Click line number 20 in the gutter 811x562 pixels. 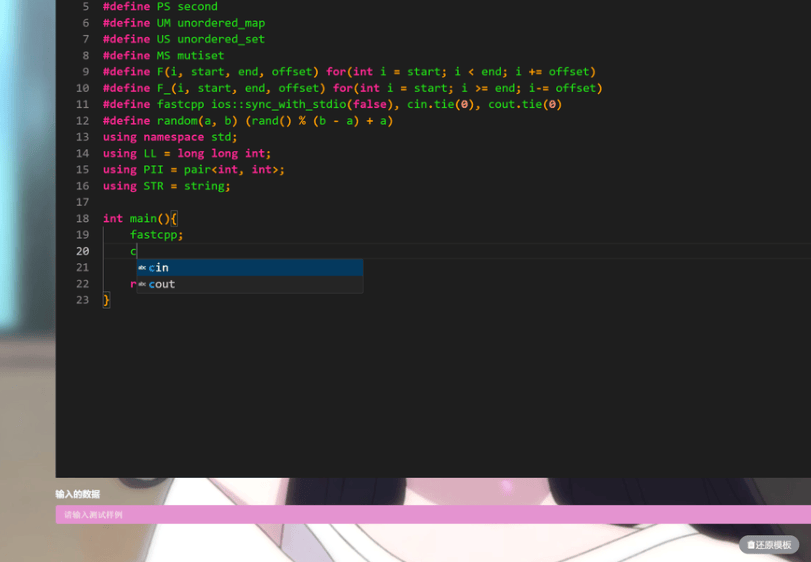(x=82, y=251)
